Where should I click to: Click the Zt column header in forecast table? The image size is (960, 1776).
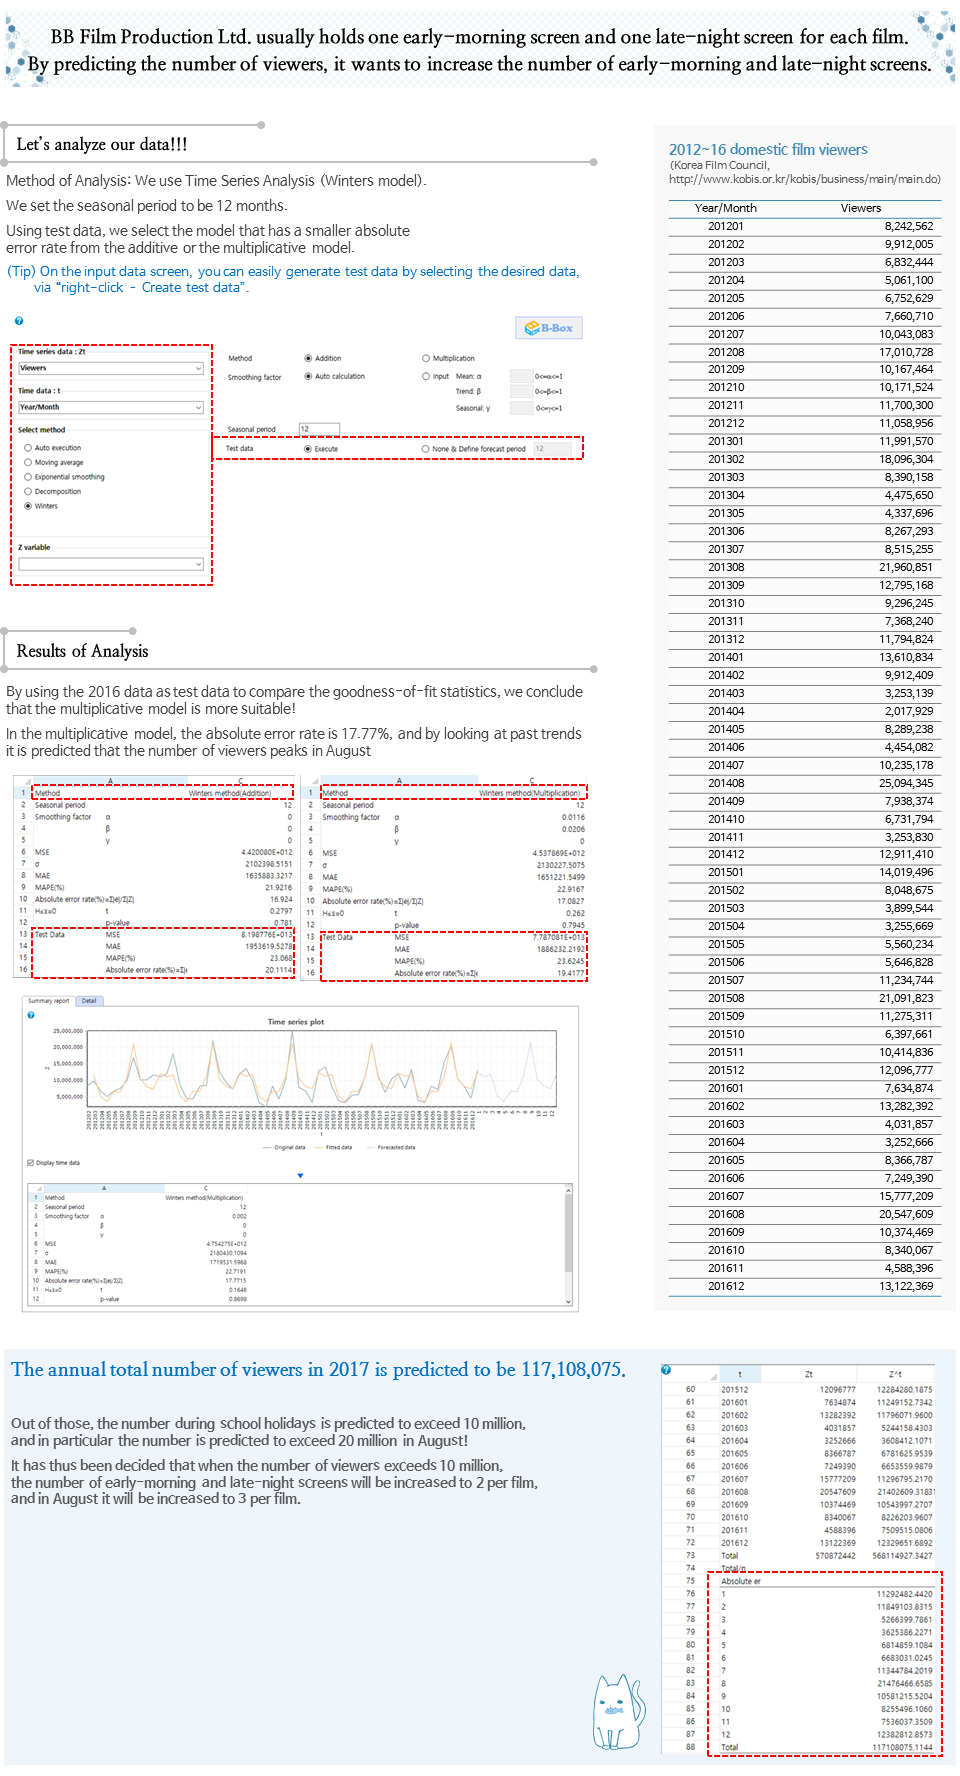809,1375
